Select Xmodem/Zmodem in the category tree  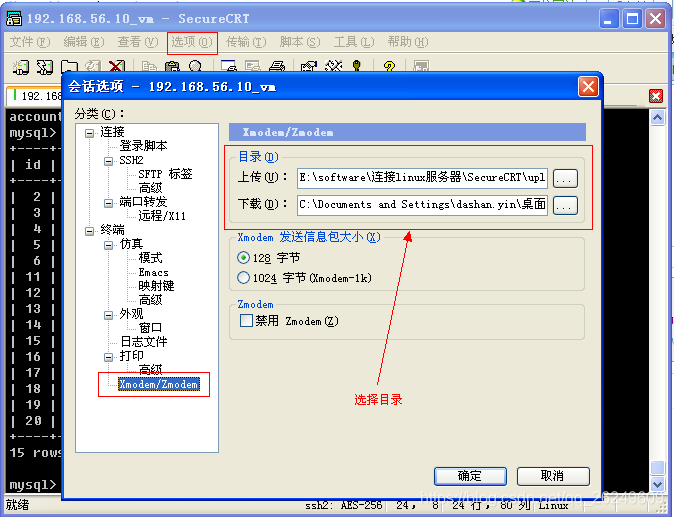click(x=159, y=384)
